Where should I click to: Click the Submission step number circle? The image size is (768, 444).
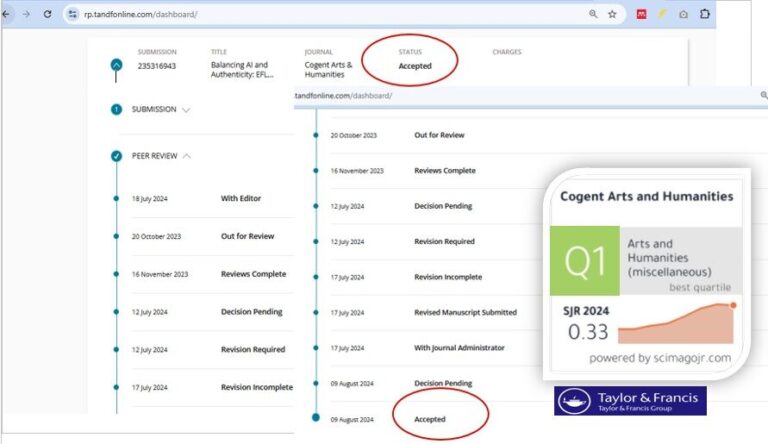point(117,109)
